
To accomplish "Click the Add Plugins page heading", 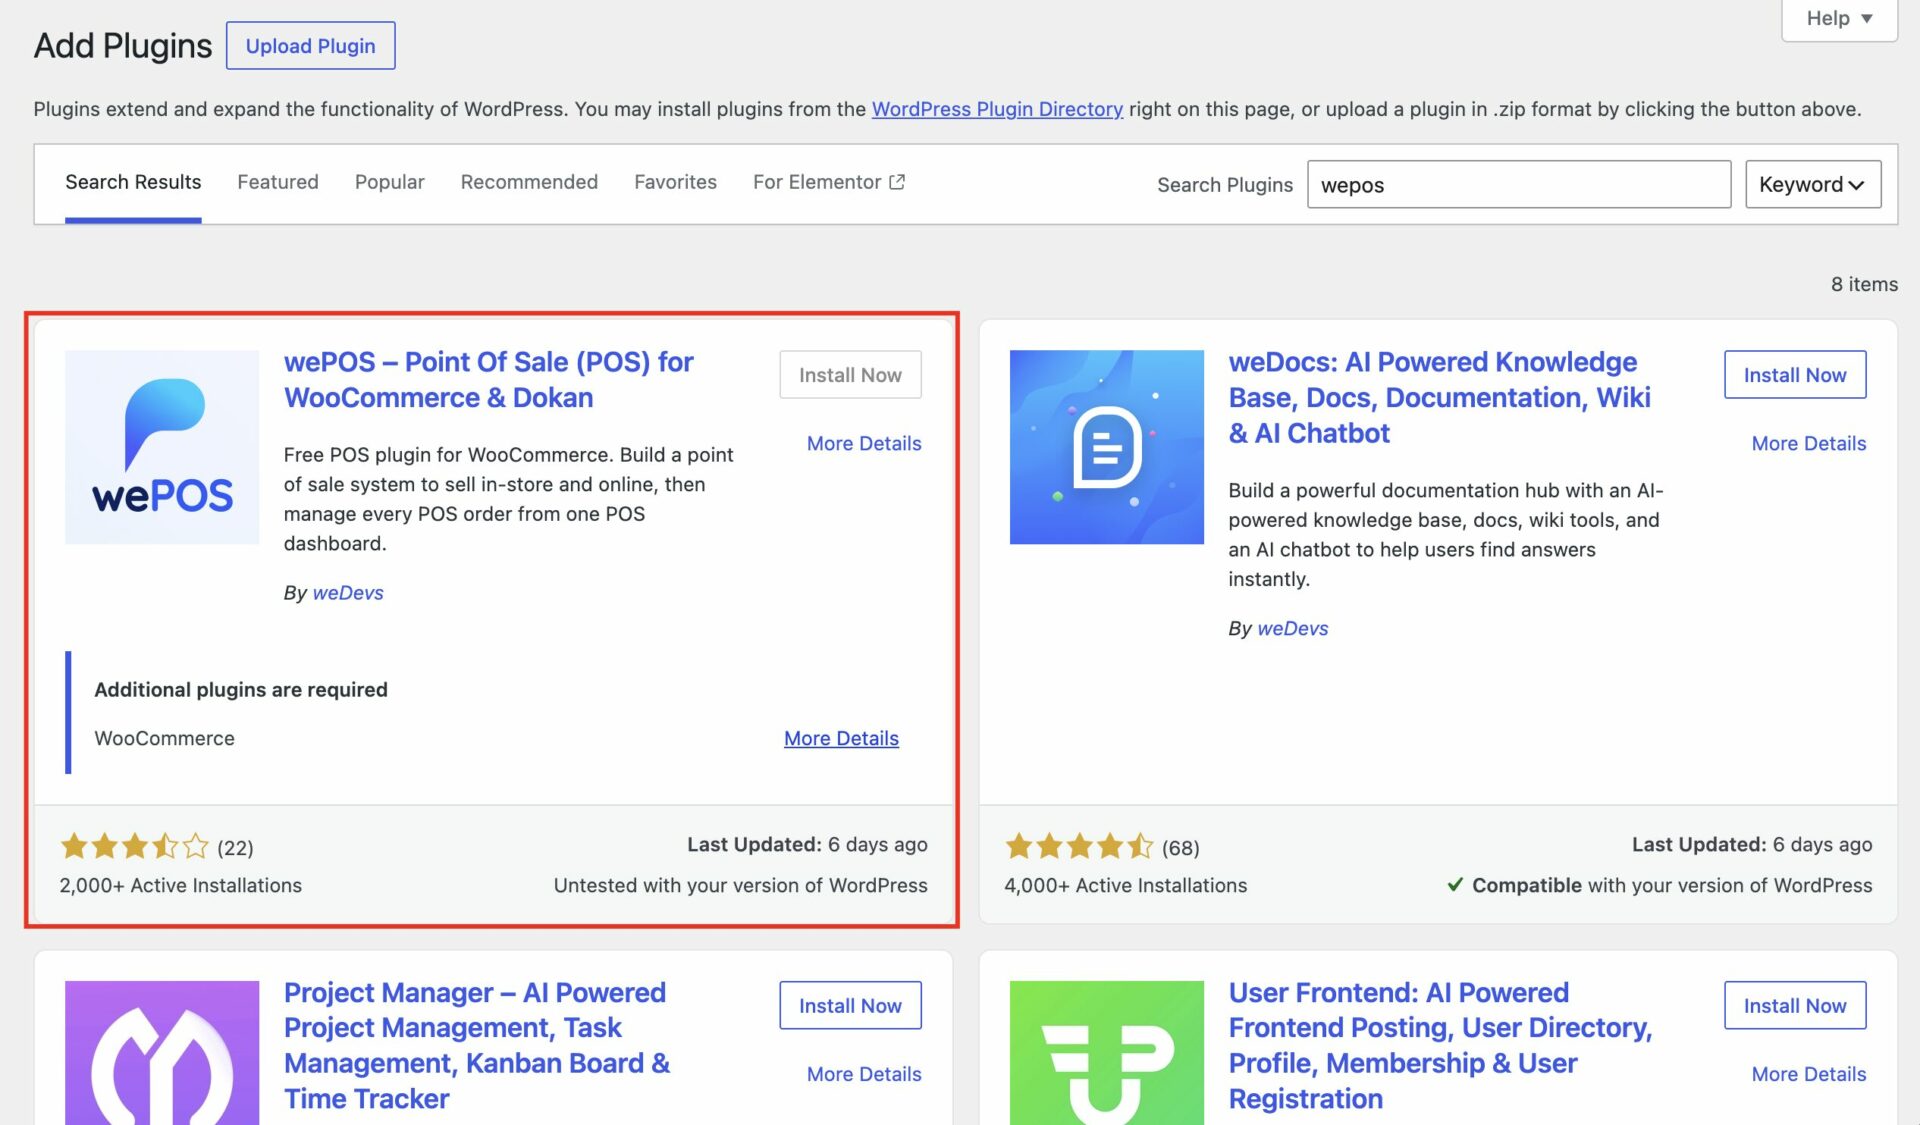I will pyautogui.click(x=123, y=46).
